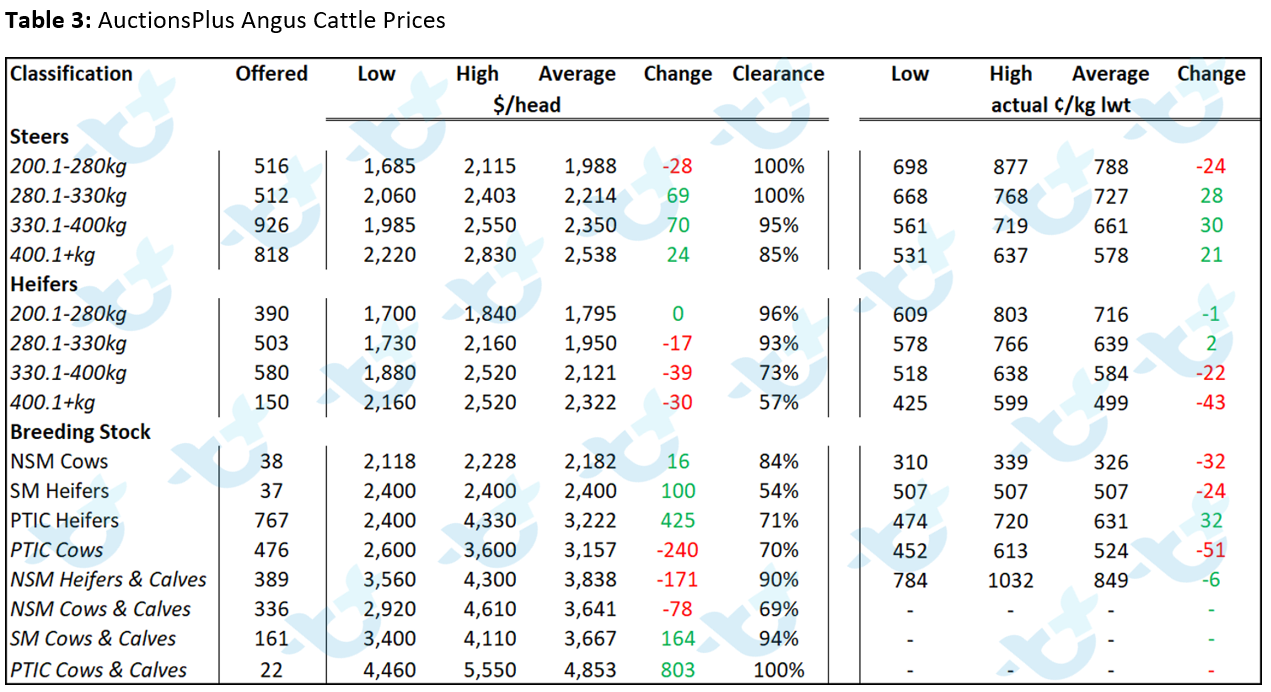Select offered value "22" for PTIC Cows & Calves
The image size is (1271, 692).
pos(271,670)
